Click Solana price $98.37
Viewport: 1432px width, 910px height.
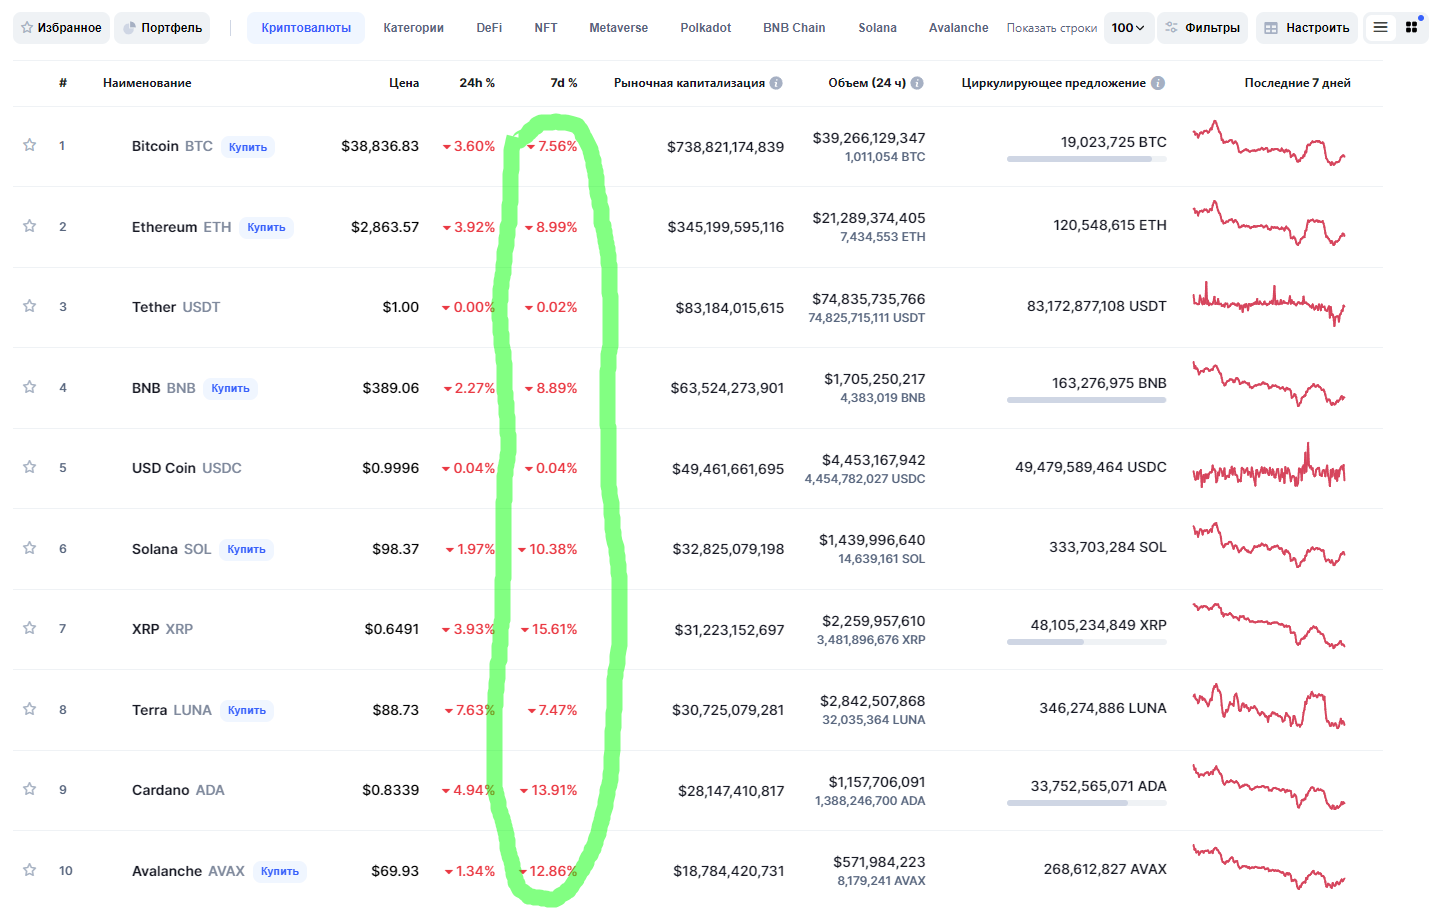395,549
